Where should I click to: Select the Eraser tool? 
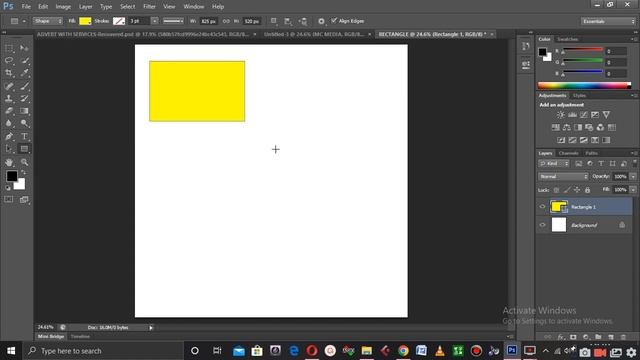click(9, 111)
